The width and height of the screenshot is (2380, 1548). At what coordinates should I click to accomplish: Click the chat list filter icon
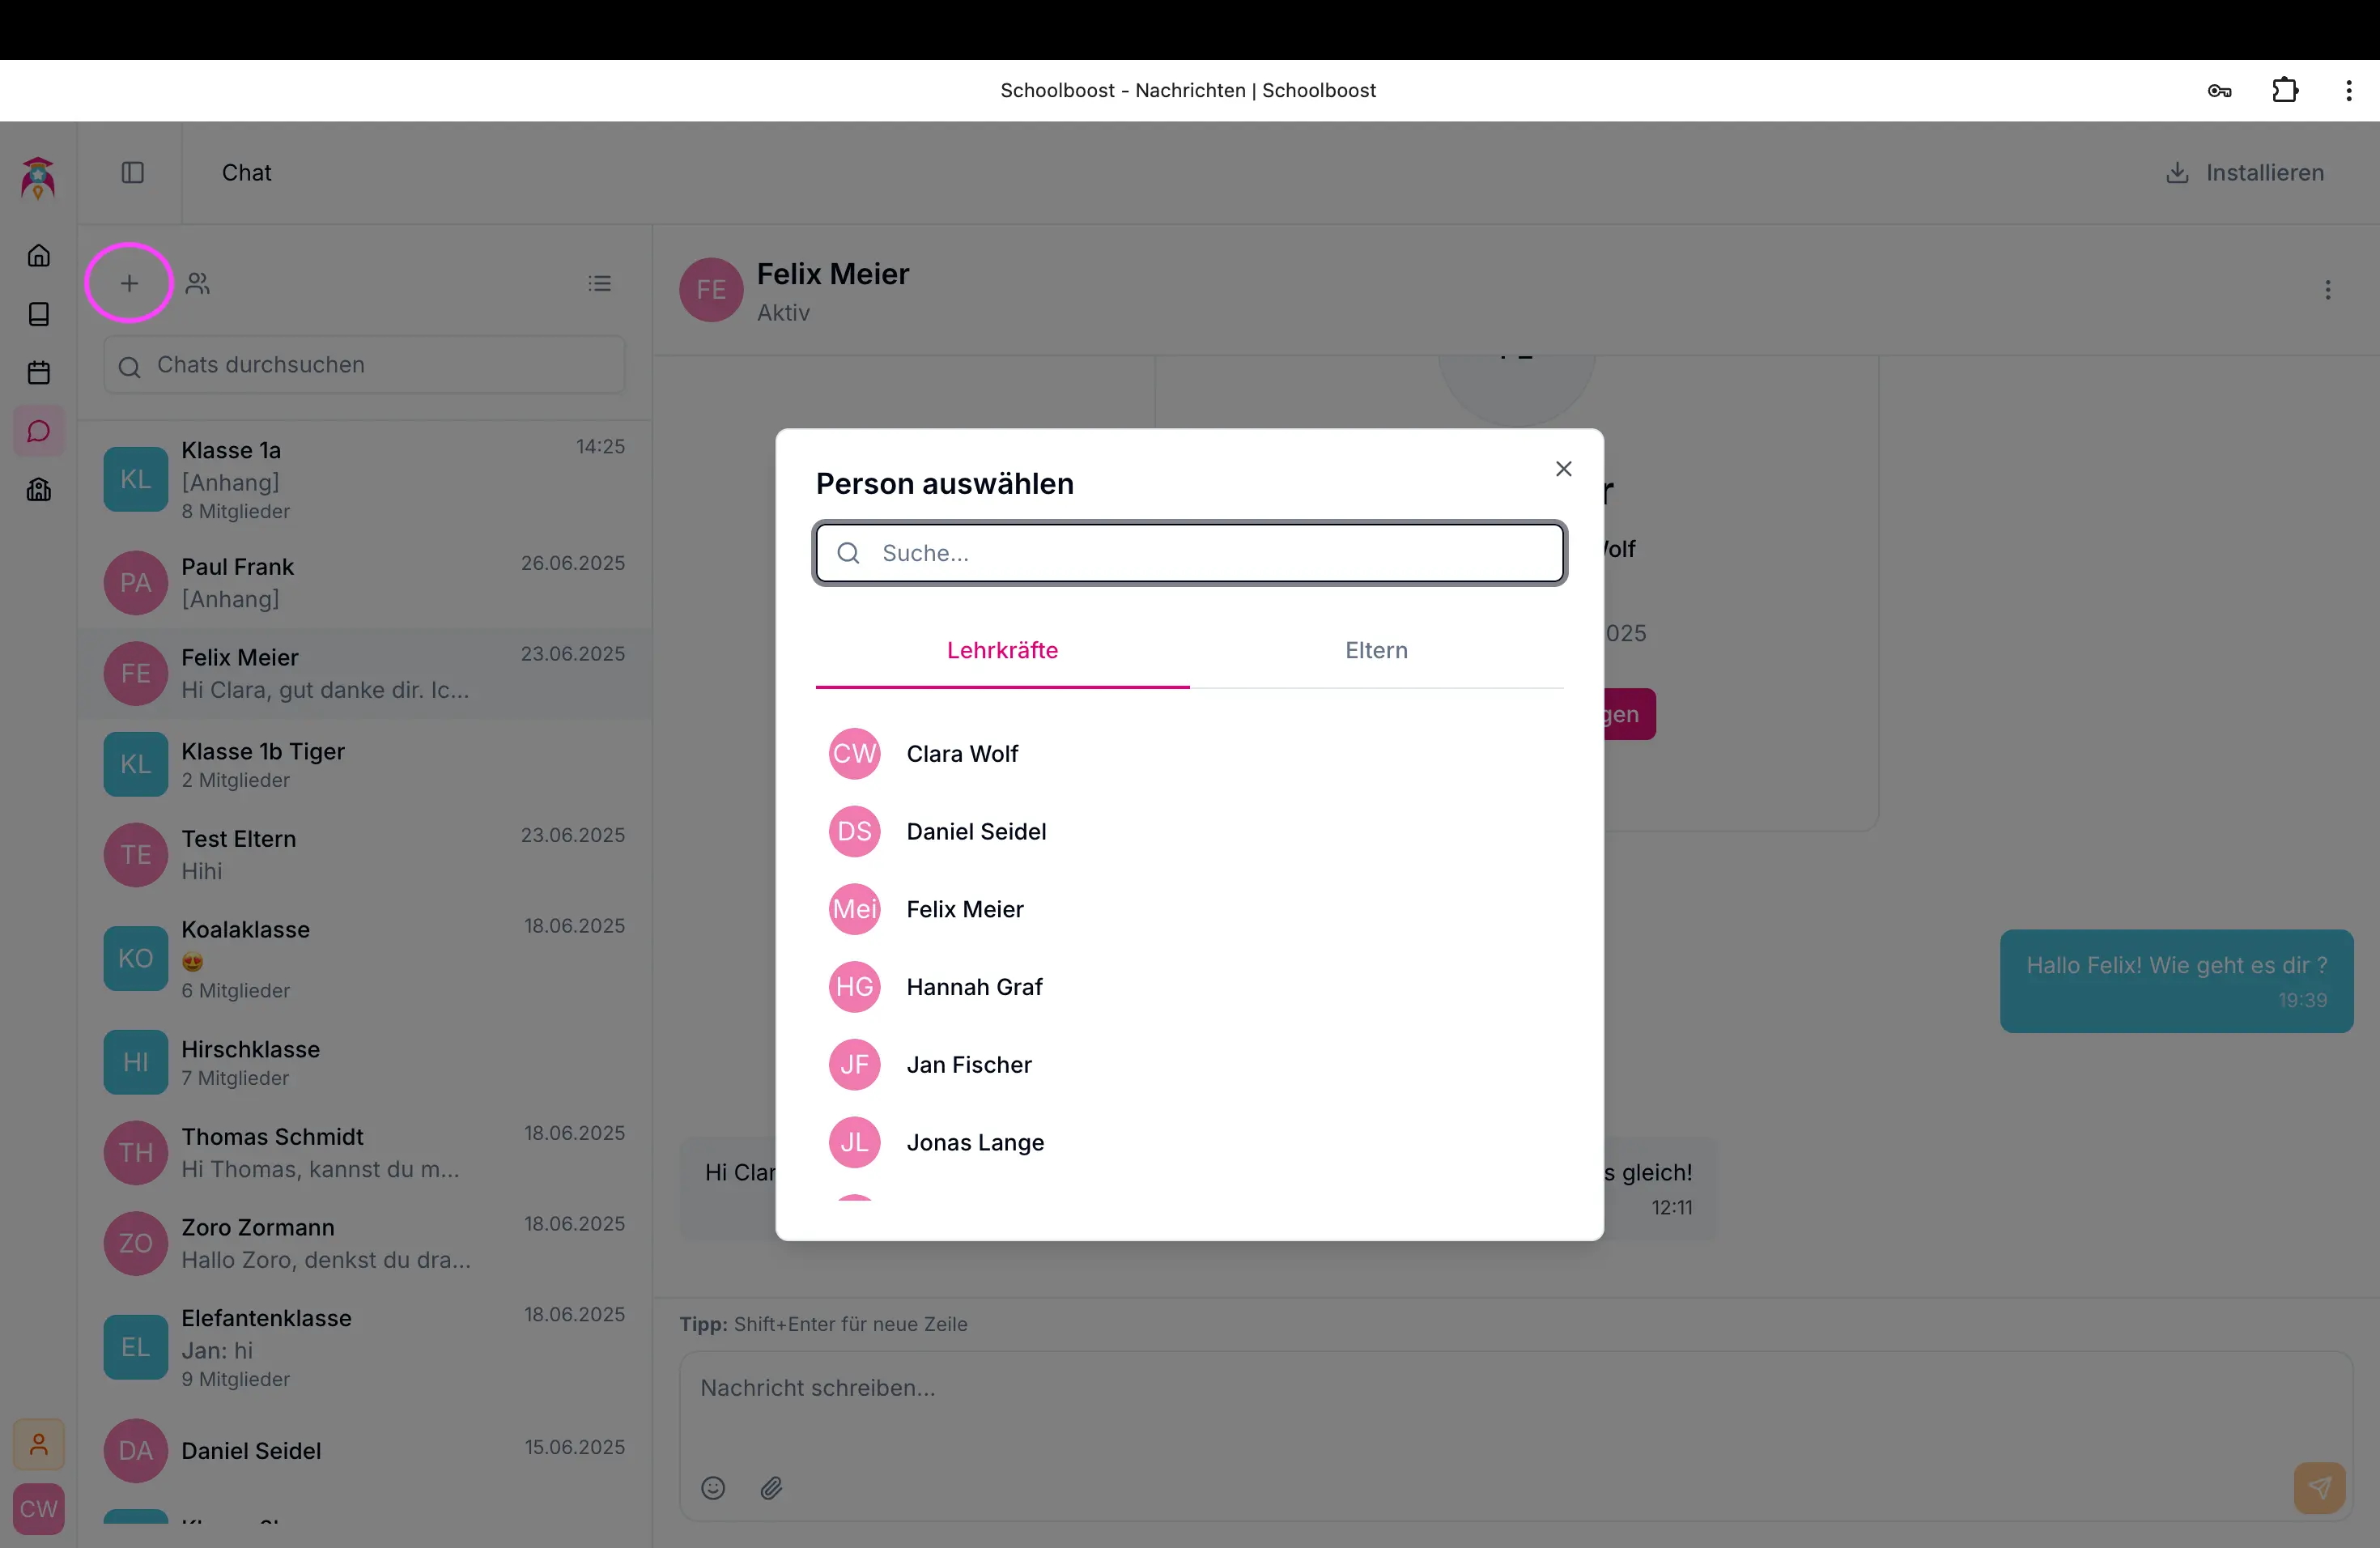(600, 284)
